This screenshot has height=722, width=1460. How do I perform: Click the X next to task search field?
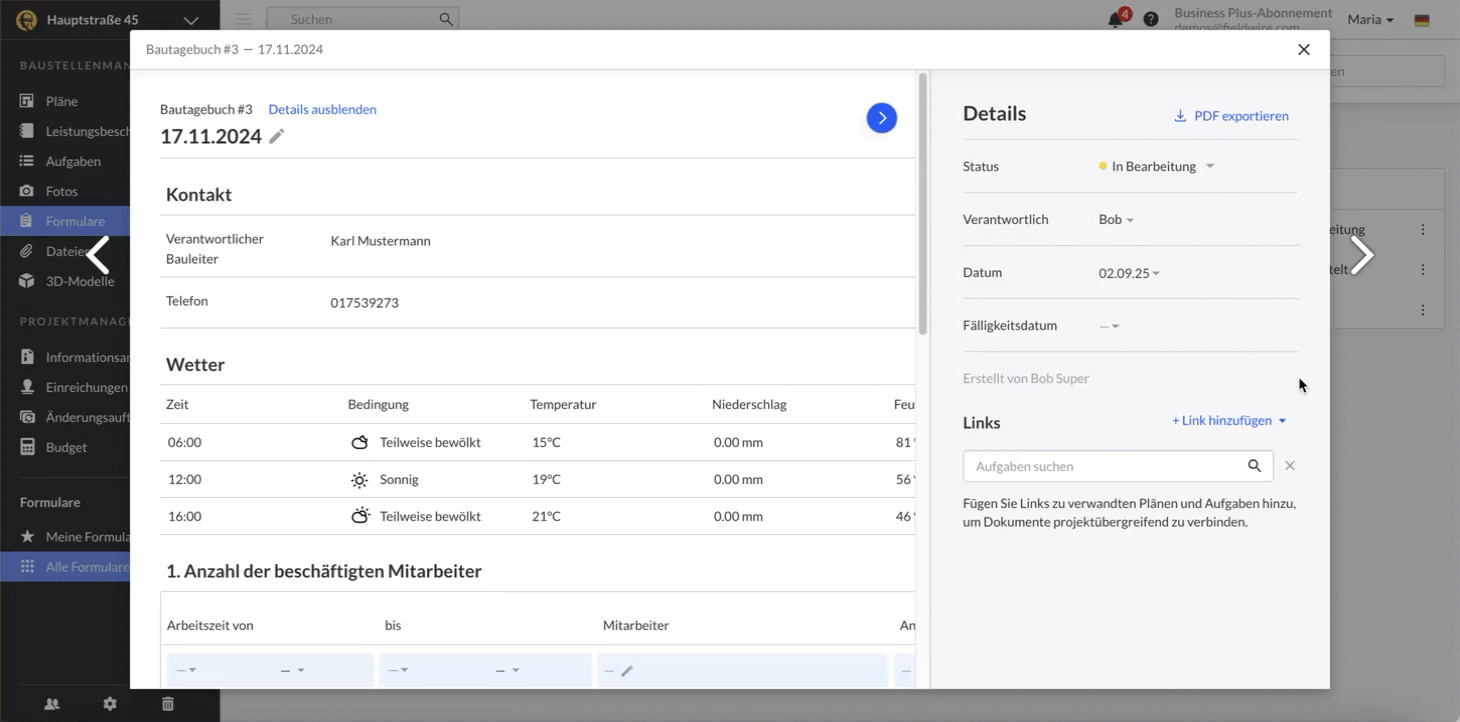(x=1290, y=466)
